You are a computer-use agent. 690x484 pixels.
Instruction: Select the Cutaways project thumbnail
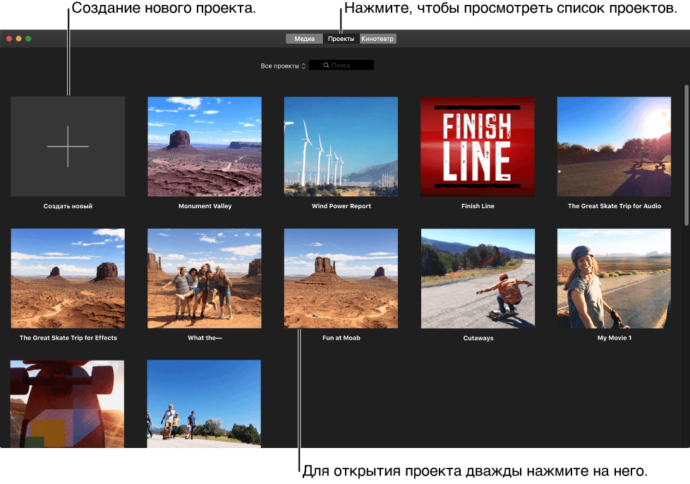coord(478,279)
